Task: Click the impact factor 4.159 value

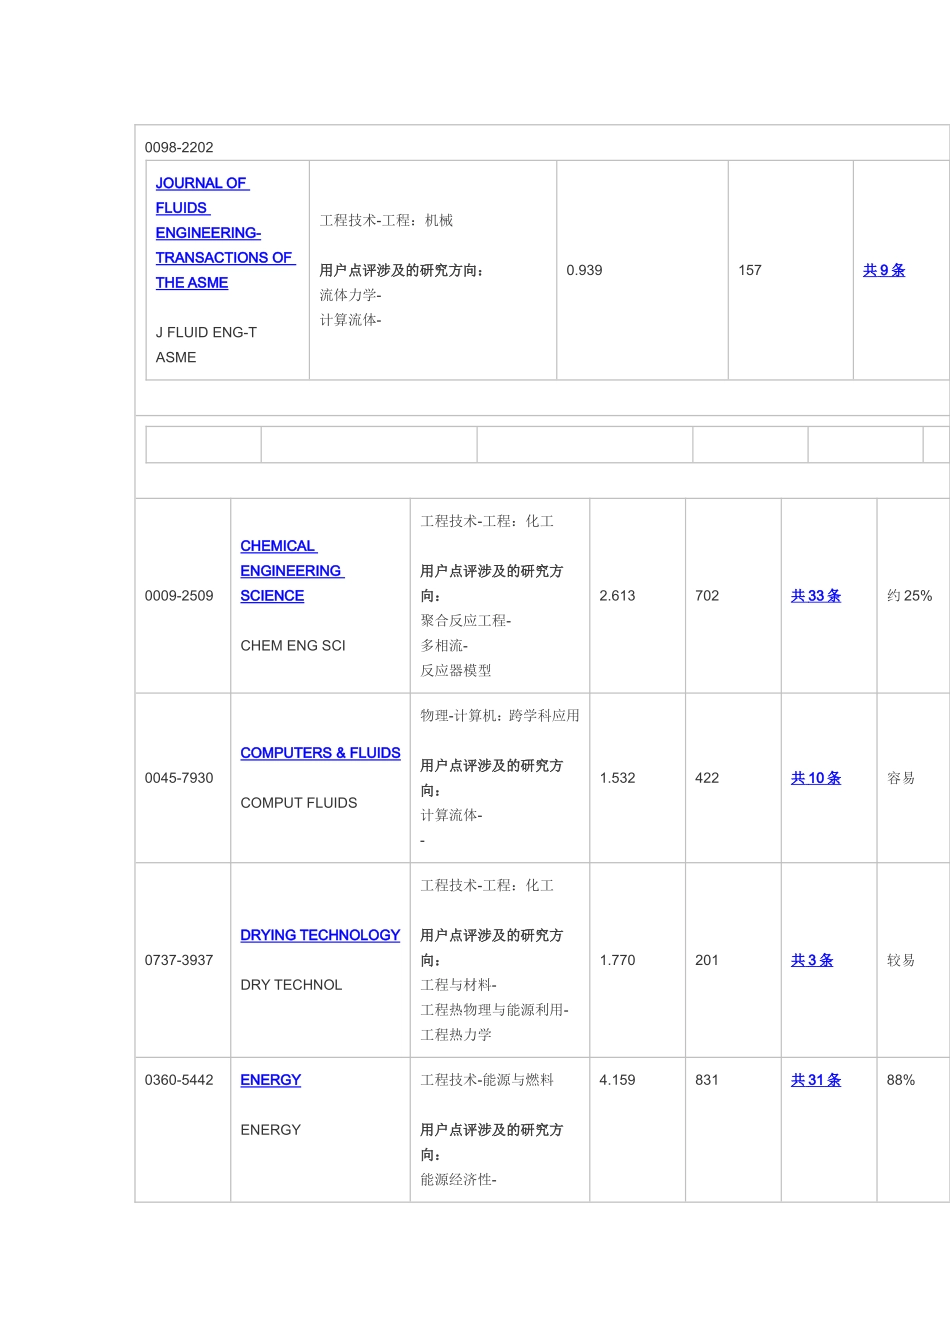Action: point(617,1080)
